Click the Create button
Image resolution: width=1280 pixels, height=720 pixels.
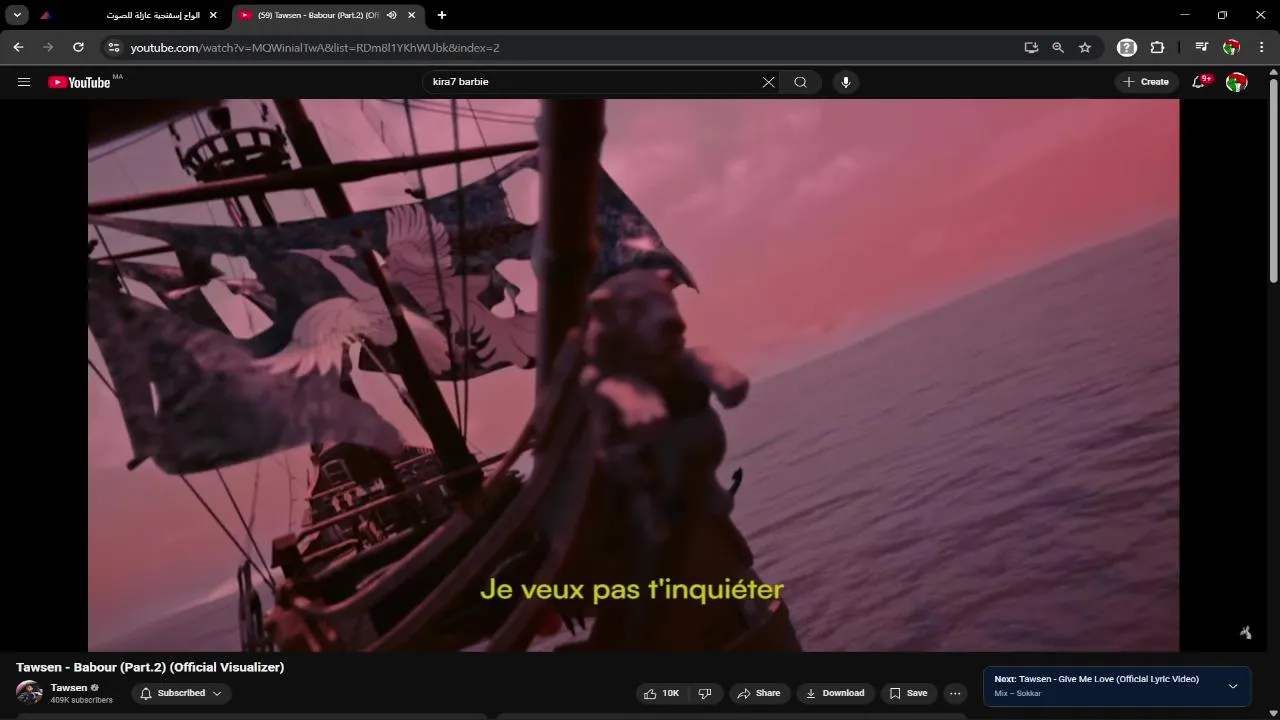(x=1146, y=82)
